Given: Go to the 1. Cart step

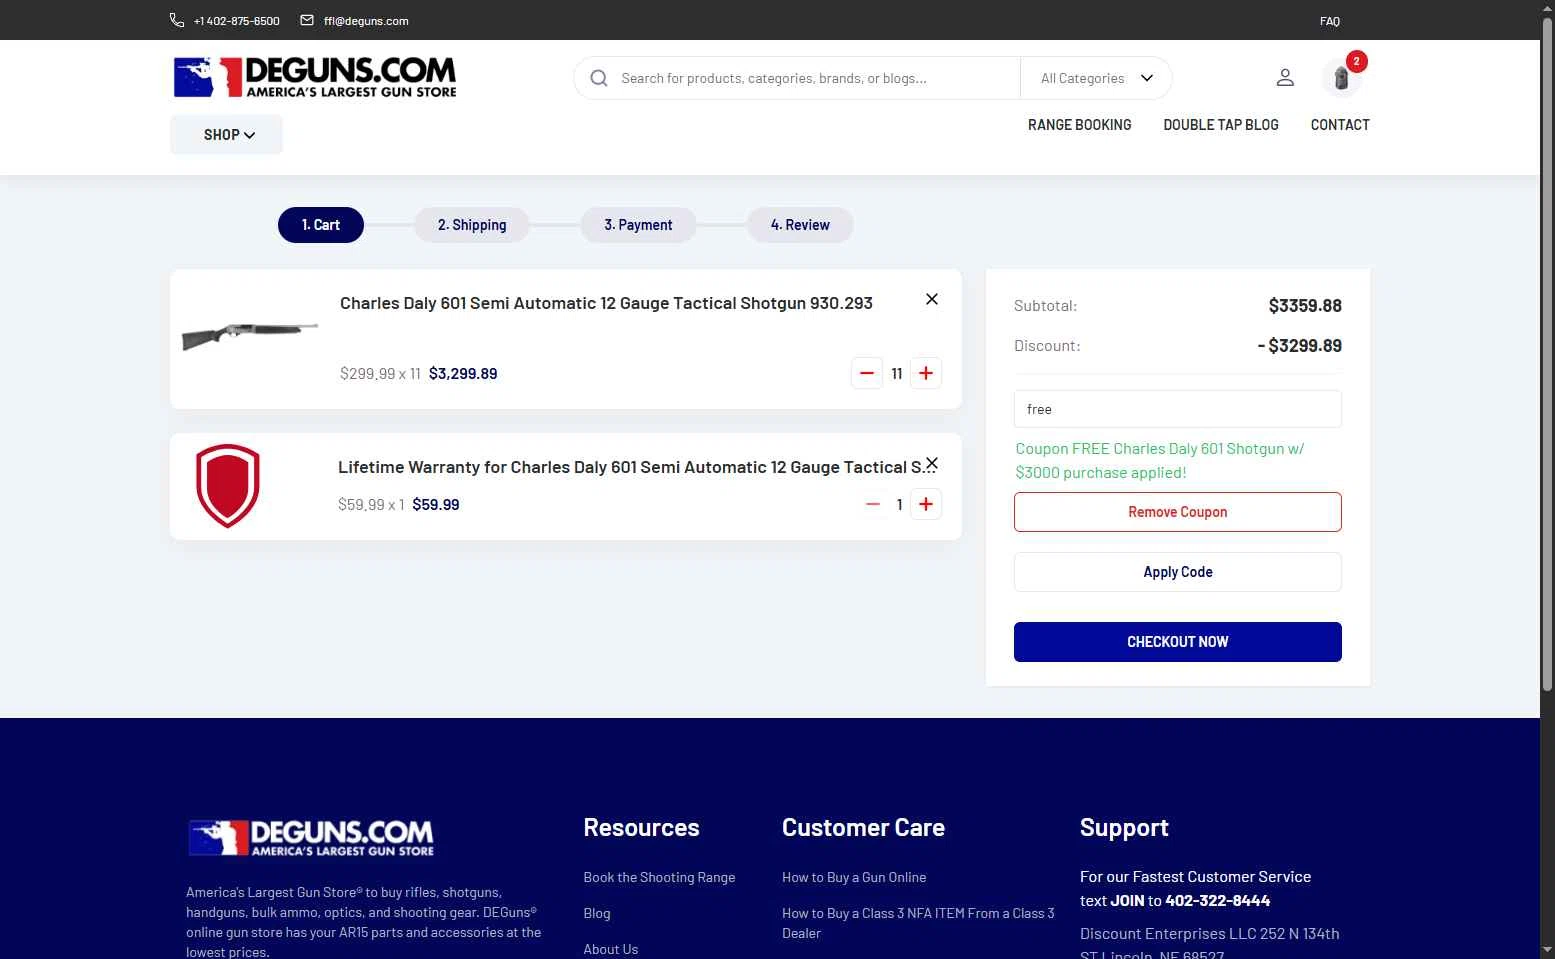Looking at the screenshot, I should [321, 225].
